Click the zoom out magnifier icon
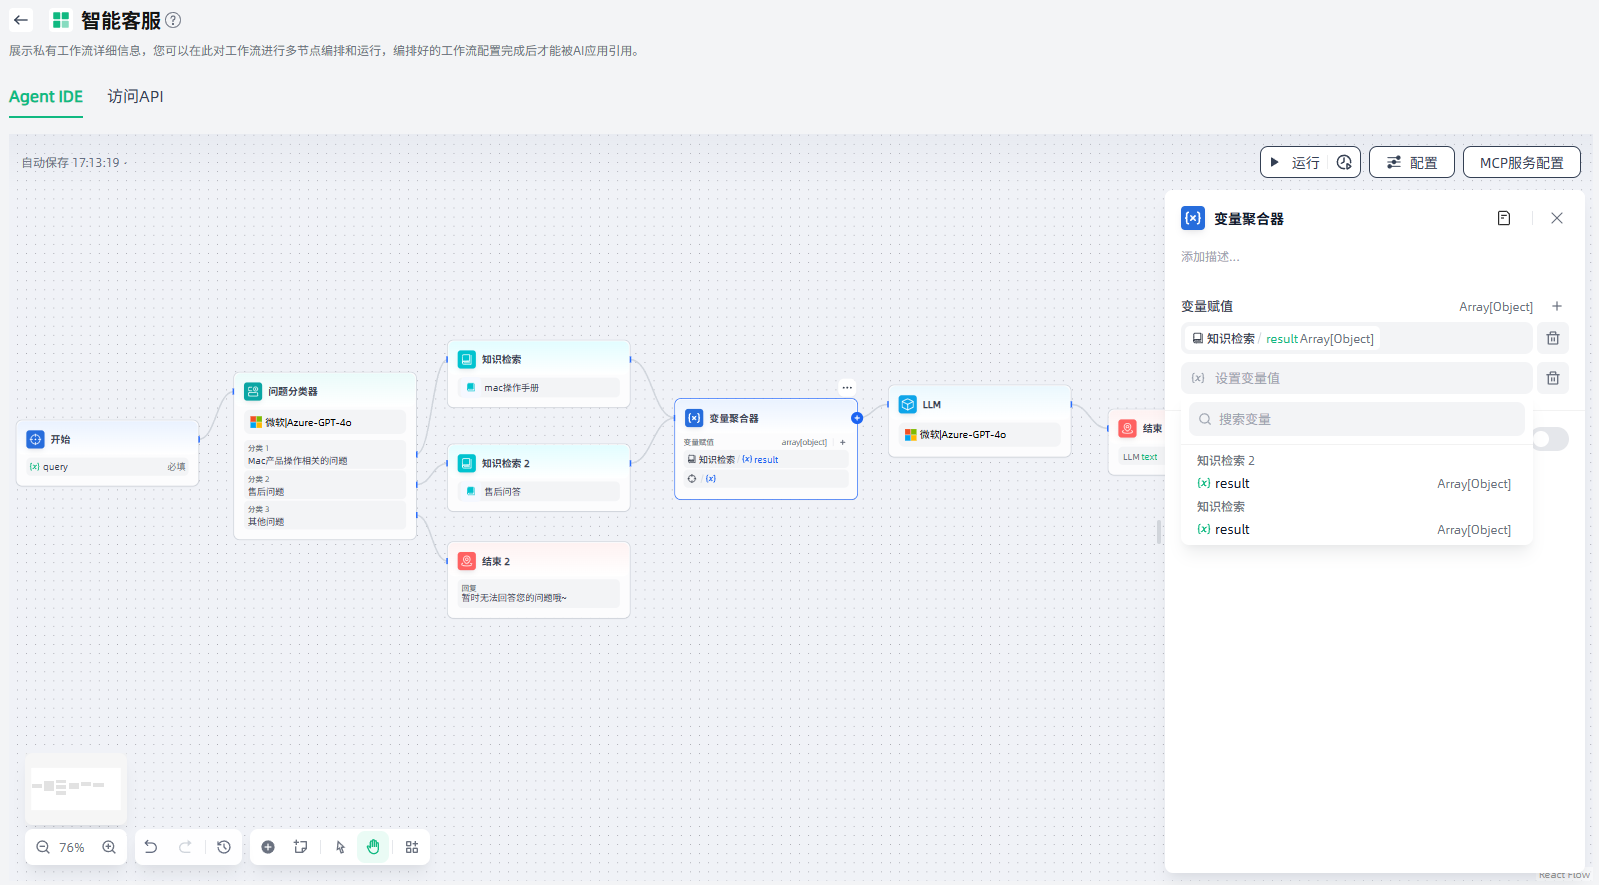 click(x=43, y=847)
